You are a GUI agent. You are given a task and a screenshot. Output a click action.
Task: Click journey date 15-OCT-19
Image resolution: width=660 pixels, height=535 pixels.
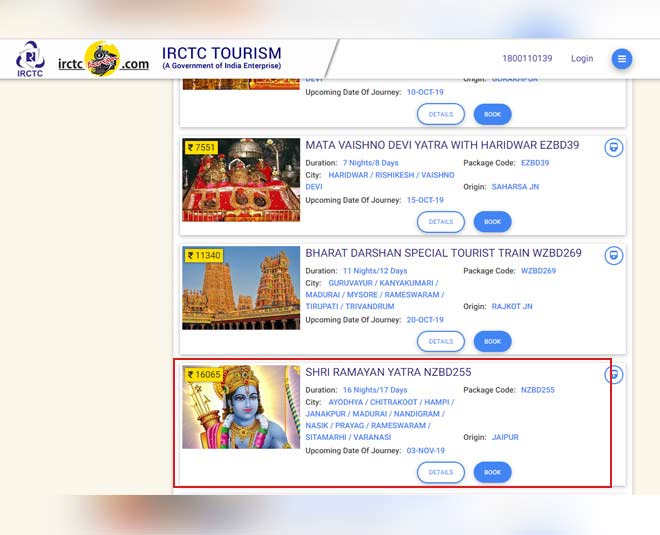point(425,200)
